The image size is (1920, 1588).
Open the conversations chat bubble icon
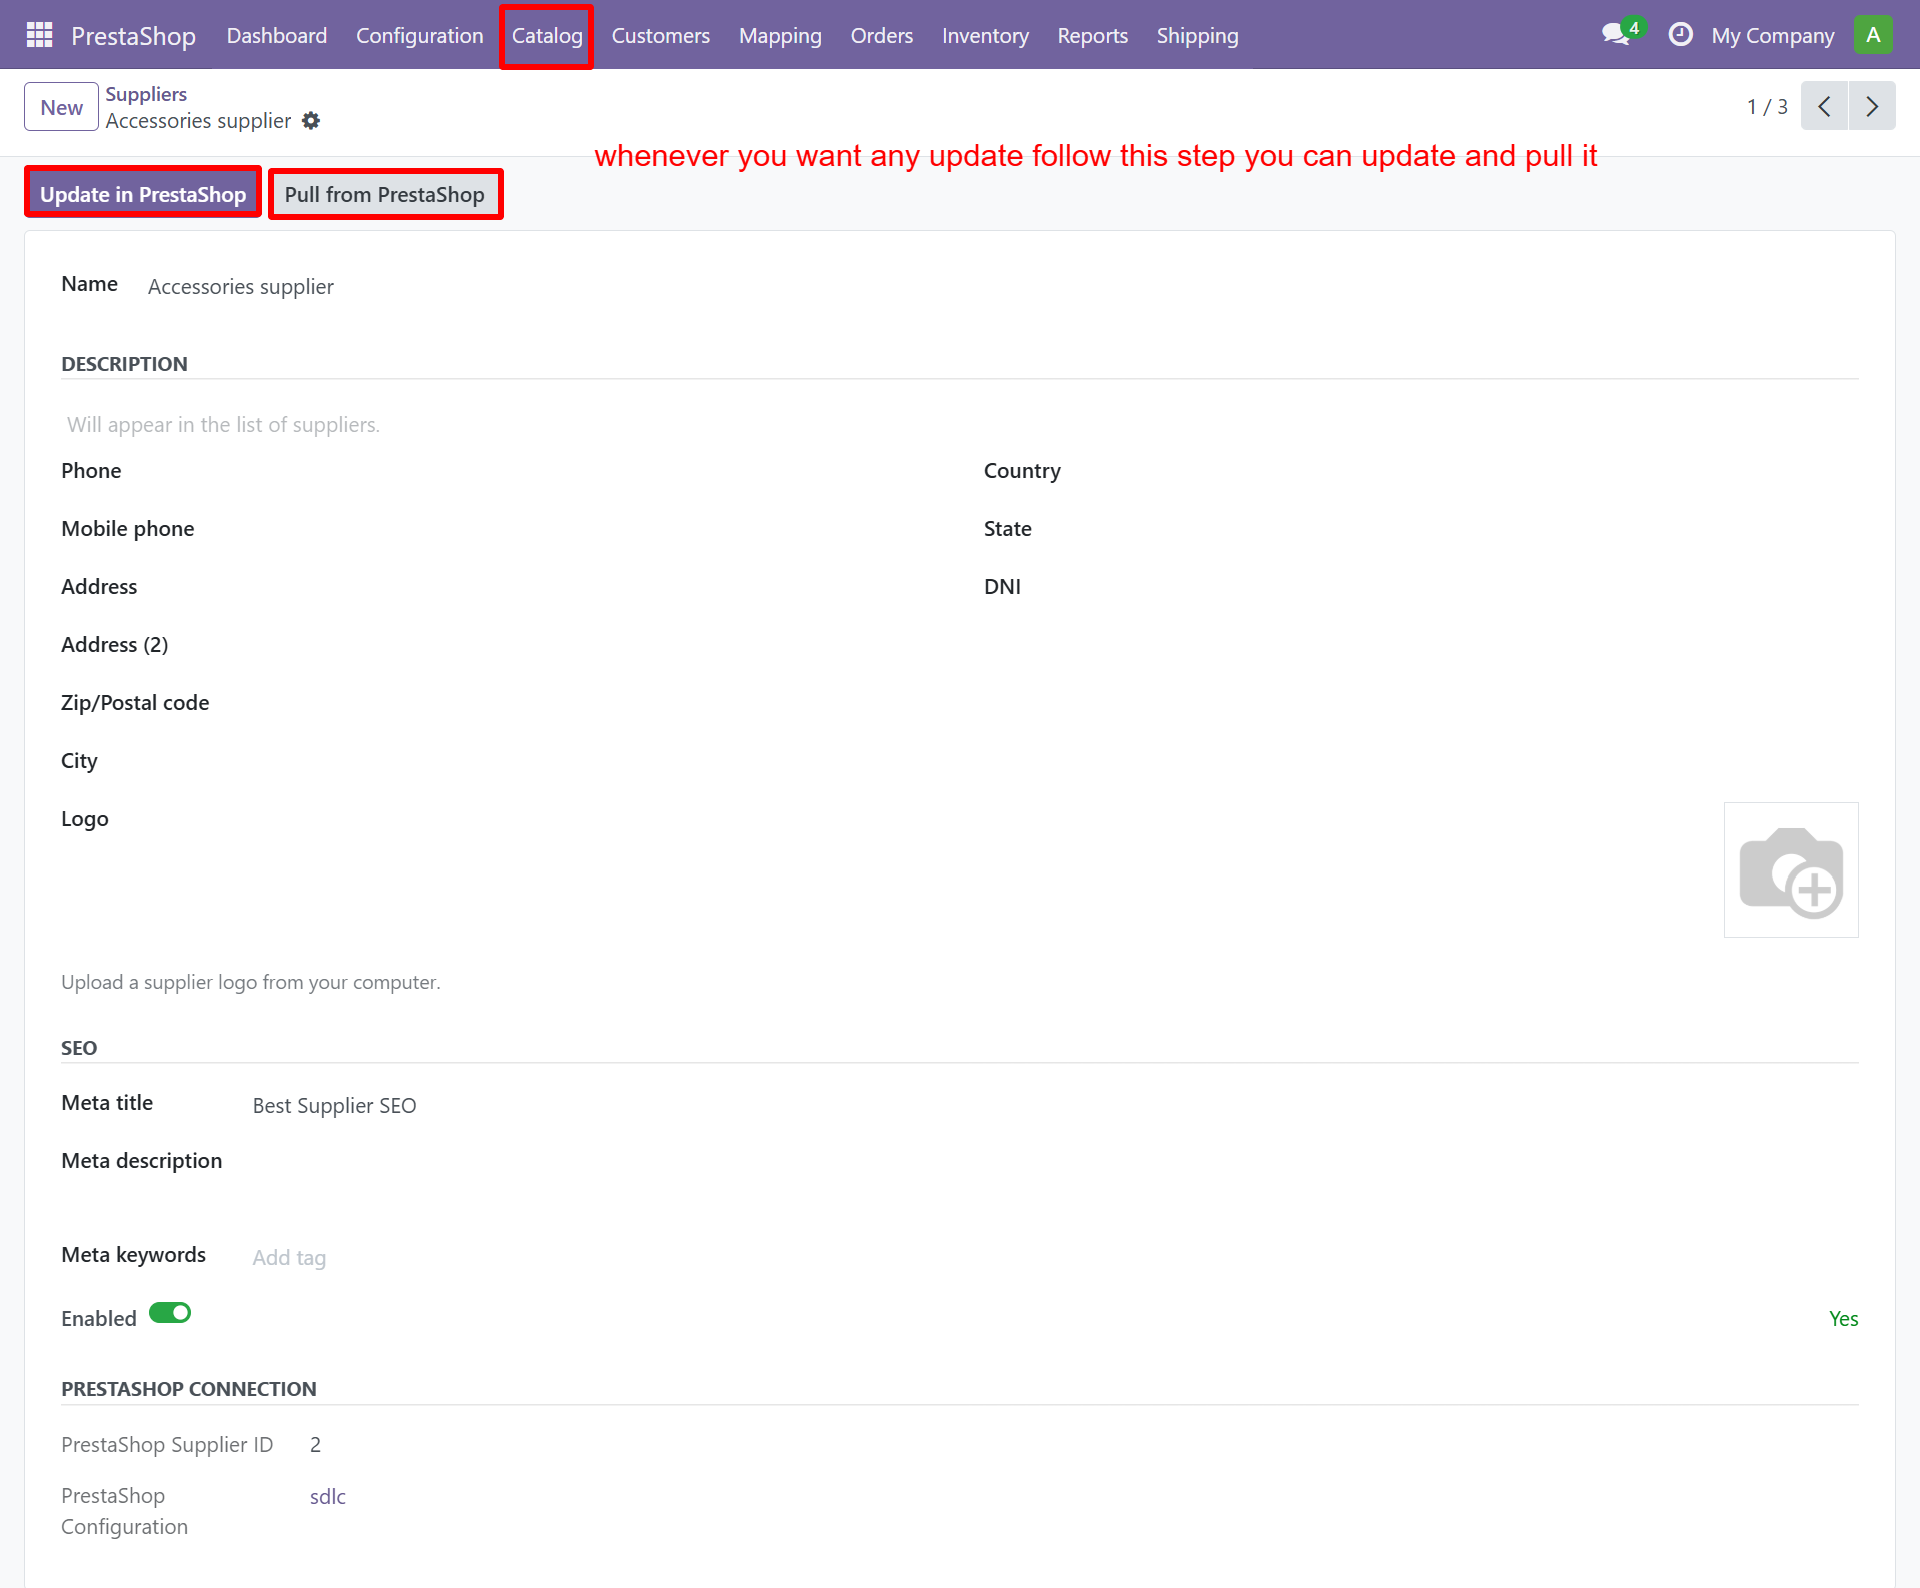click(1615, 35)
